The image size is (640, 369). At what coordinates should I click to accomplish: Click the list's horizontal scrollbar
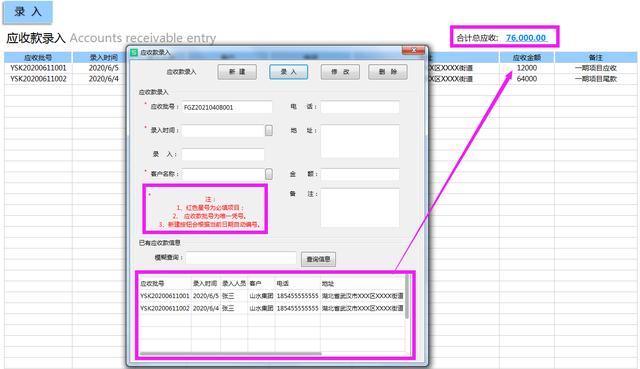(231, 353)
